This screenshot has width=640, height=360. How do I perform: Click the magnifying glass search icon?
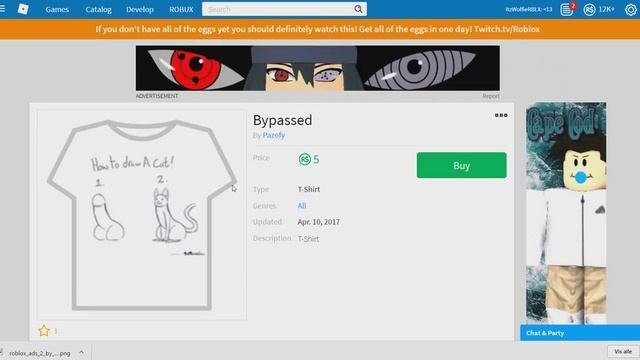(358, 9)
